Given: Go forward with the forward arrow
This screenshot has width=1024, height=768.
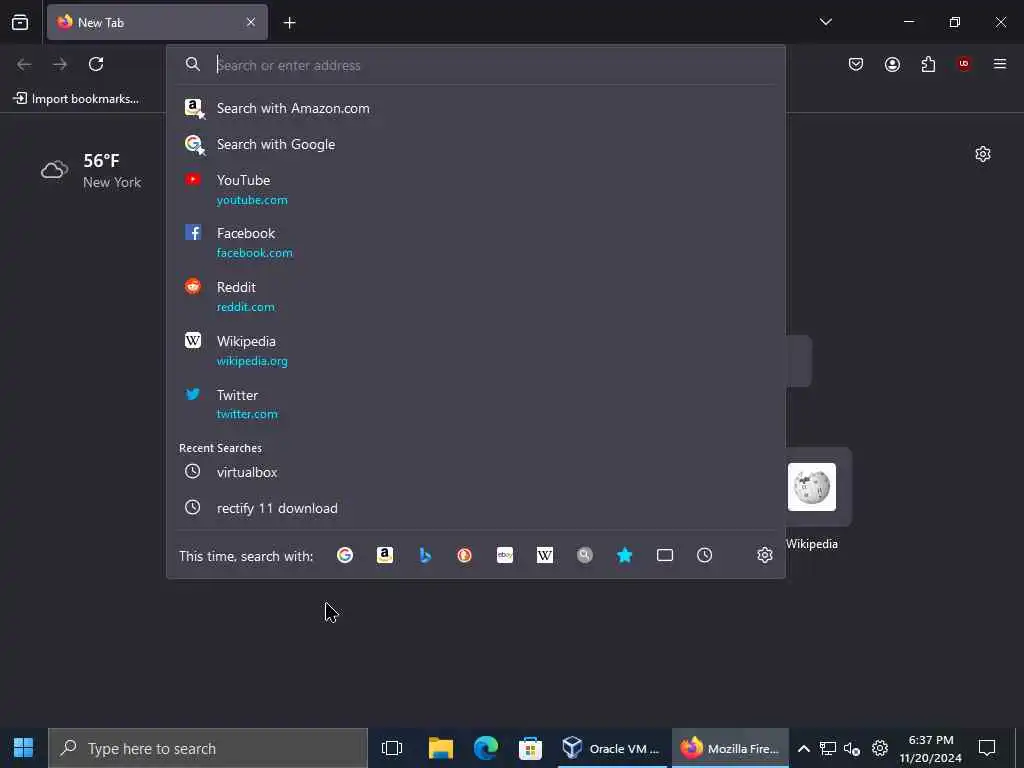Looking at the screenshot, I should [x=60, y=64].
